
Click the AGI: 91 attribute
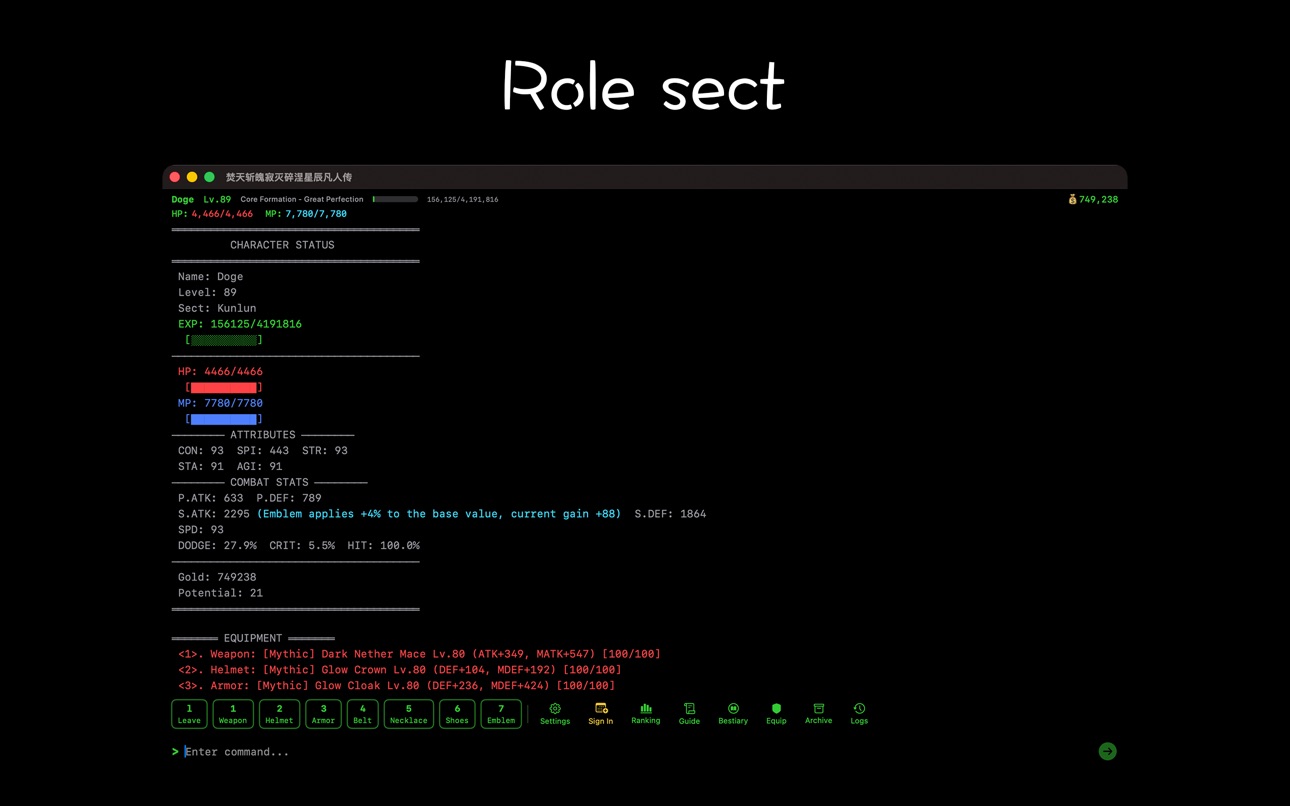[260, 467]
